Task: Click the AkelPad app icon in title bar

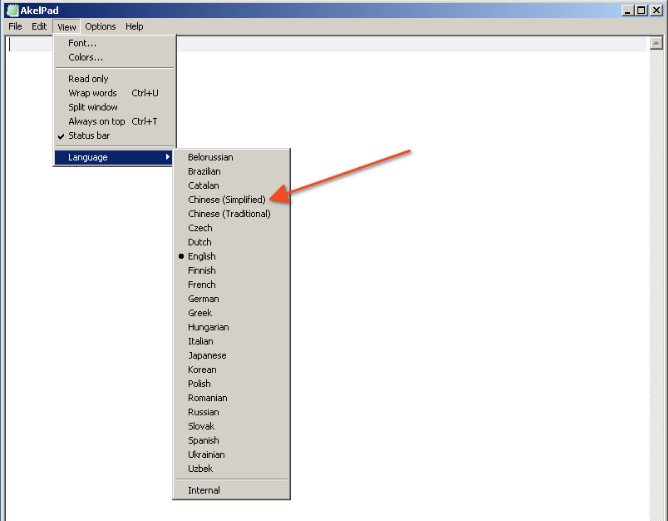Action: 12,10
